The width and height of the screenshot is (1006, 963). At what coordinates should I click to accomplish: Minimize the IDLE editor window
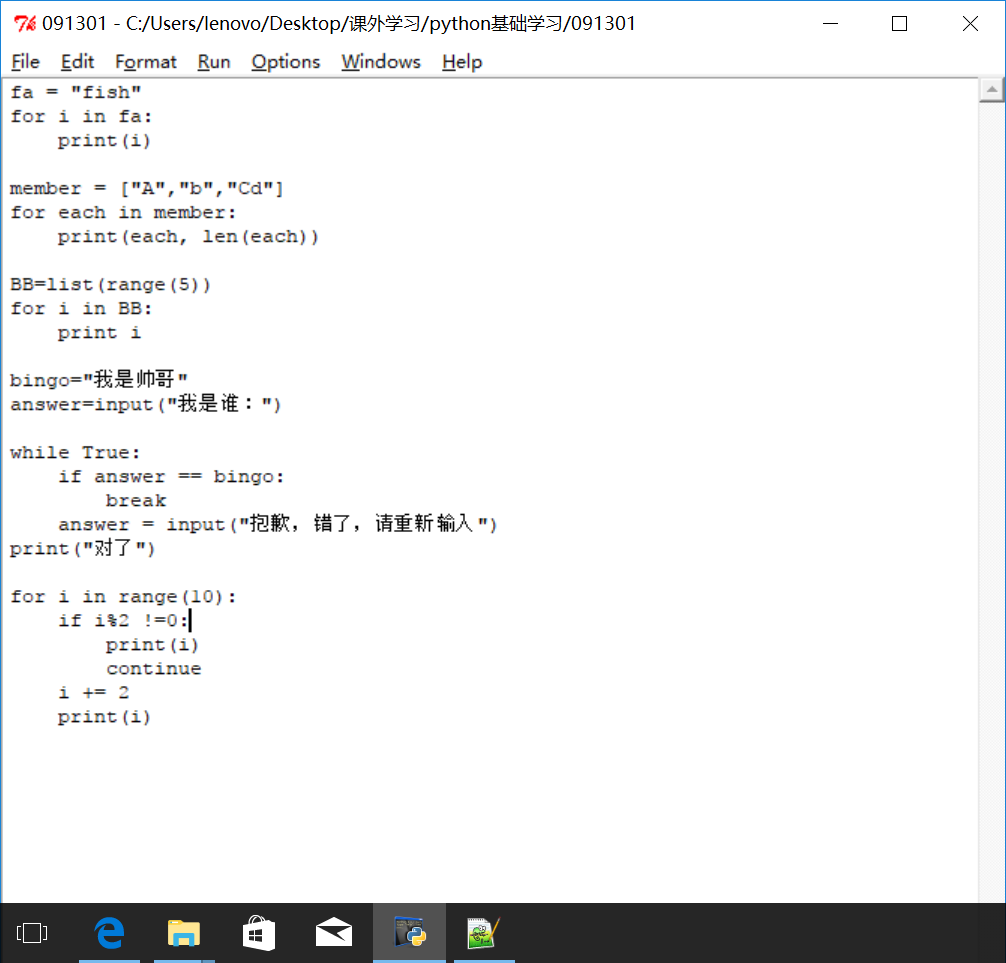[x=828, y=24]
